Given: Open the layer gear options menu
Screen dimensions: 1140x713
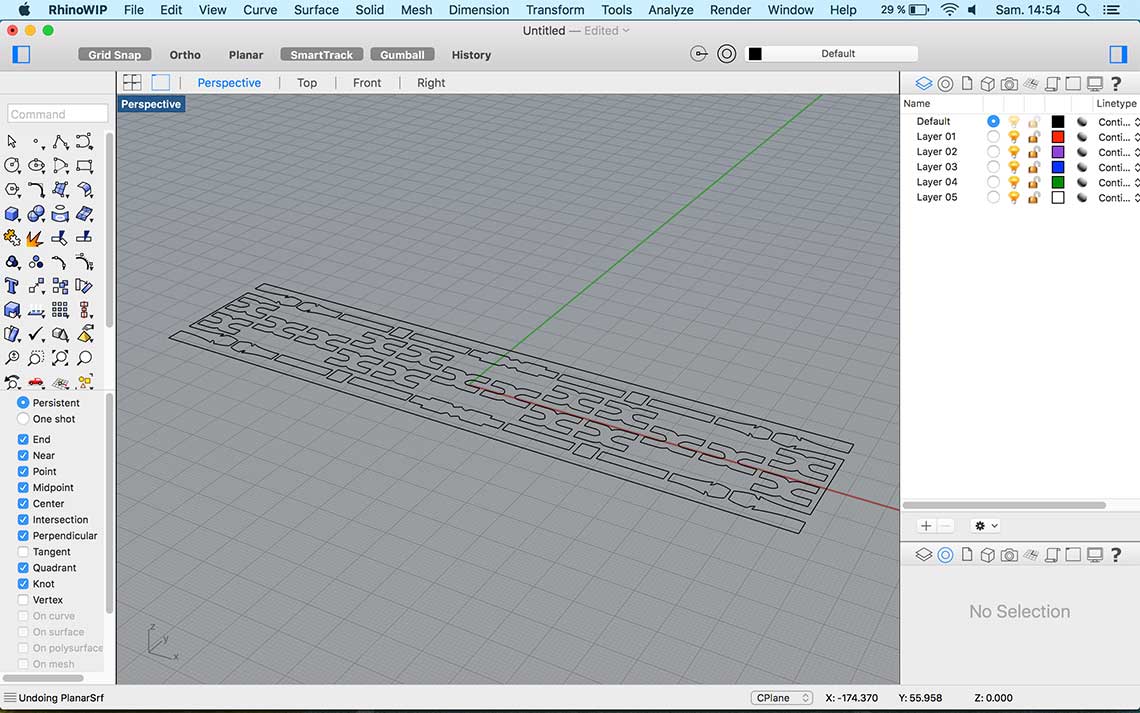Looking at the screenshot, I should point(986,525).
